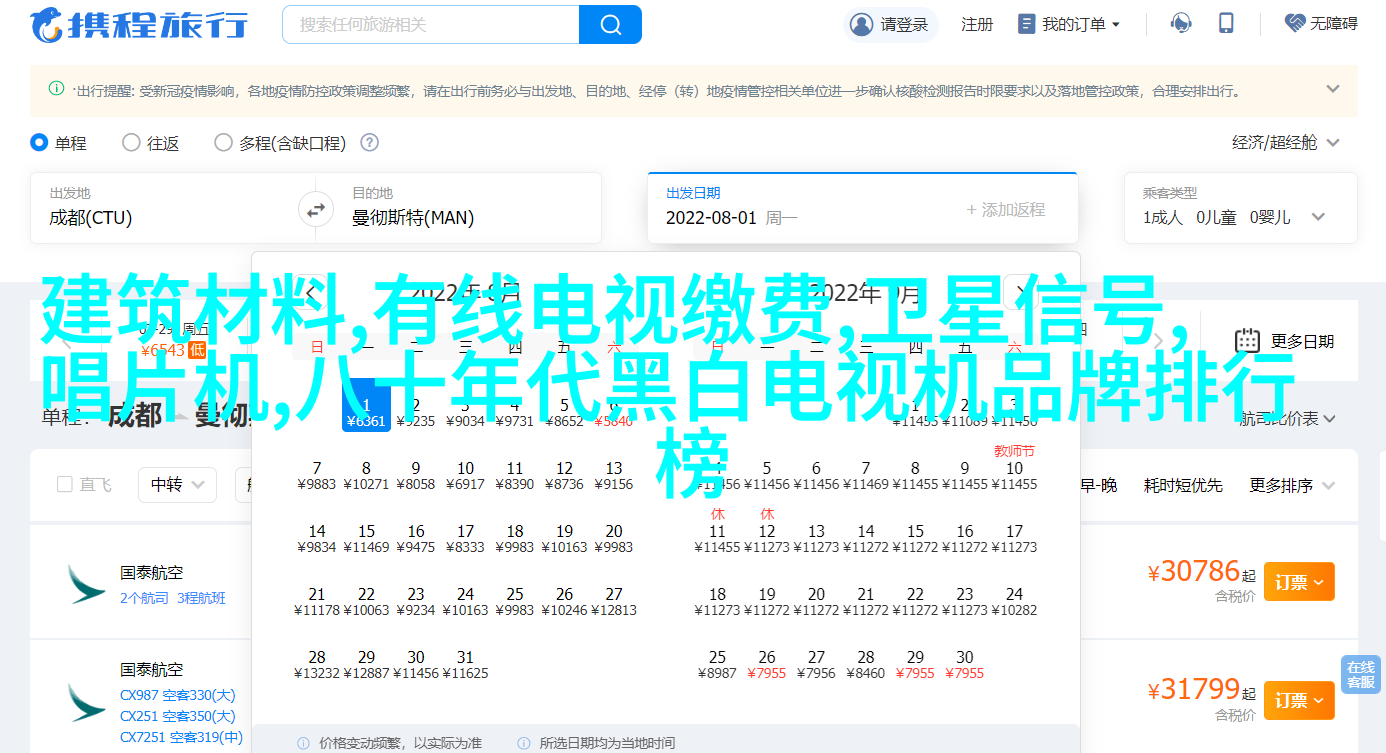The height and width of the screenshot is (753, 1386).
Task: Click the info icon in travel notice
Action: tap(56, 88)
